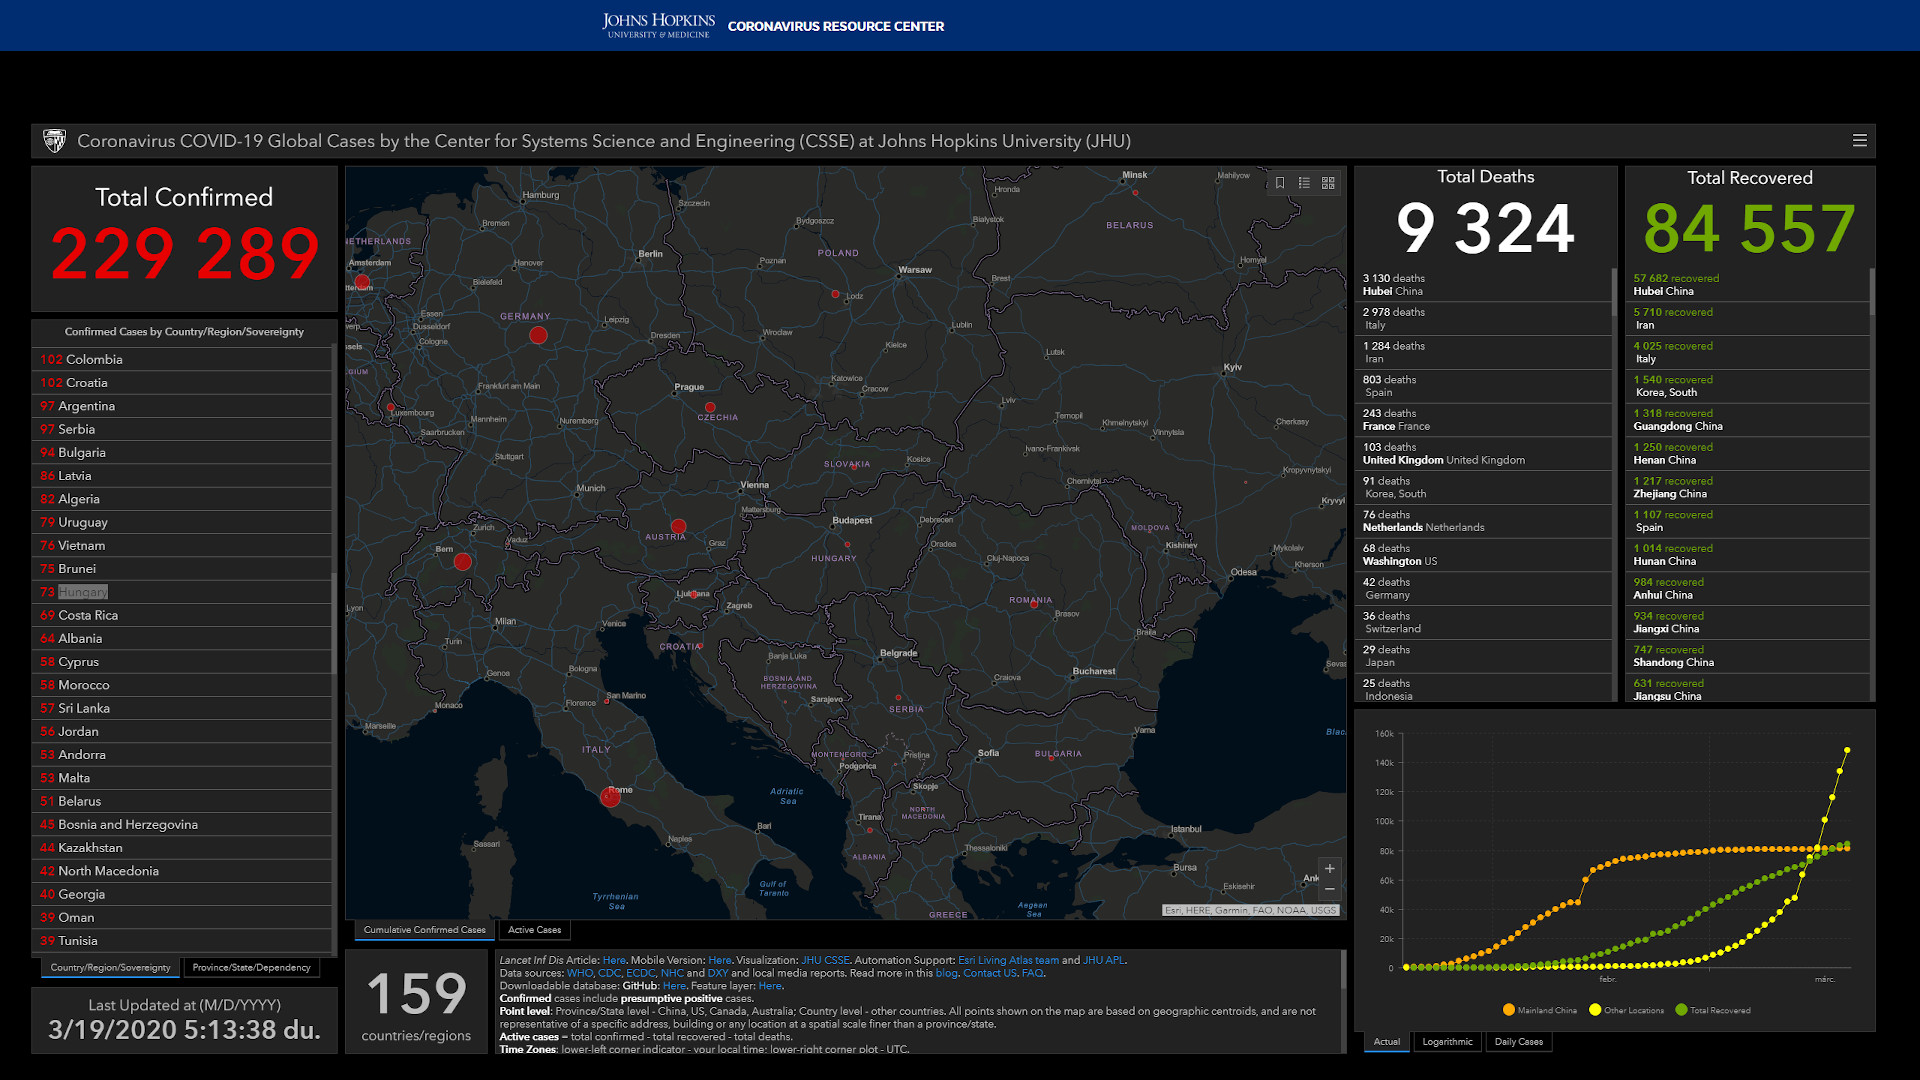Select Bosnia and Herzegovina in cases list
The image size is (1920, 1080).
coord(181,825)
